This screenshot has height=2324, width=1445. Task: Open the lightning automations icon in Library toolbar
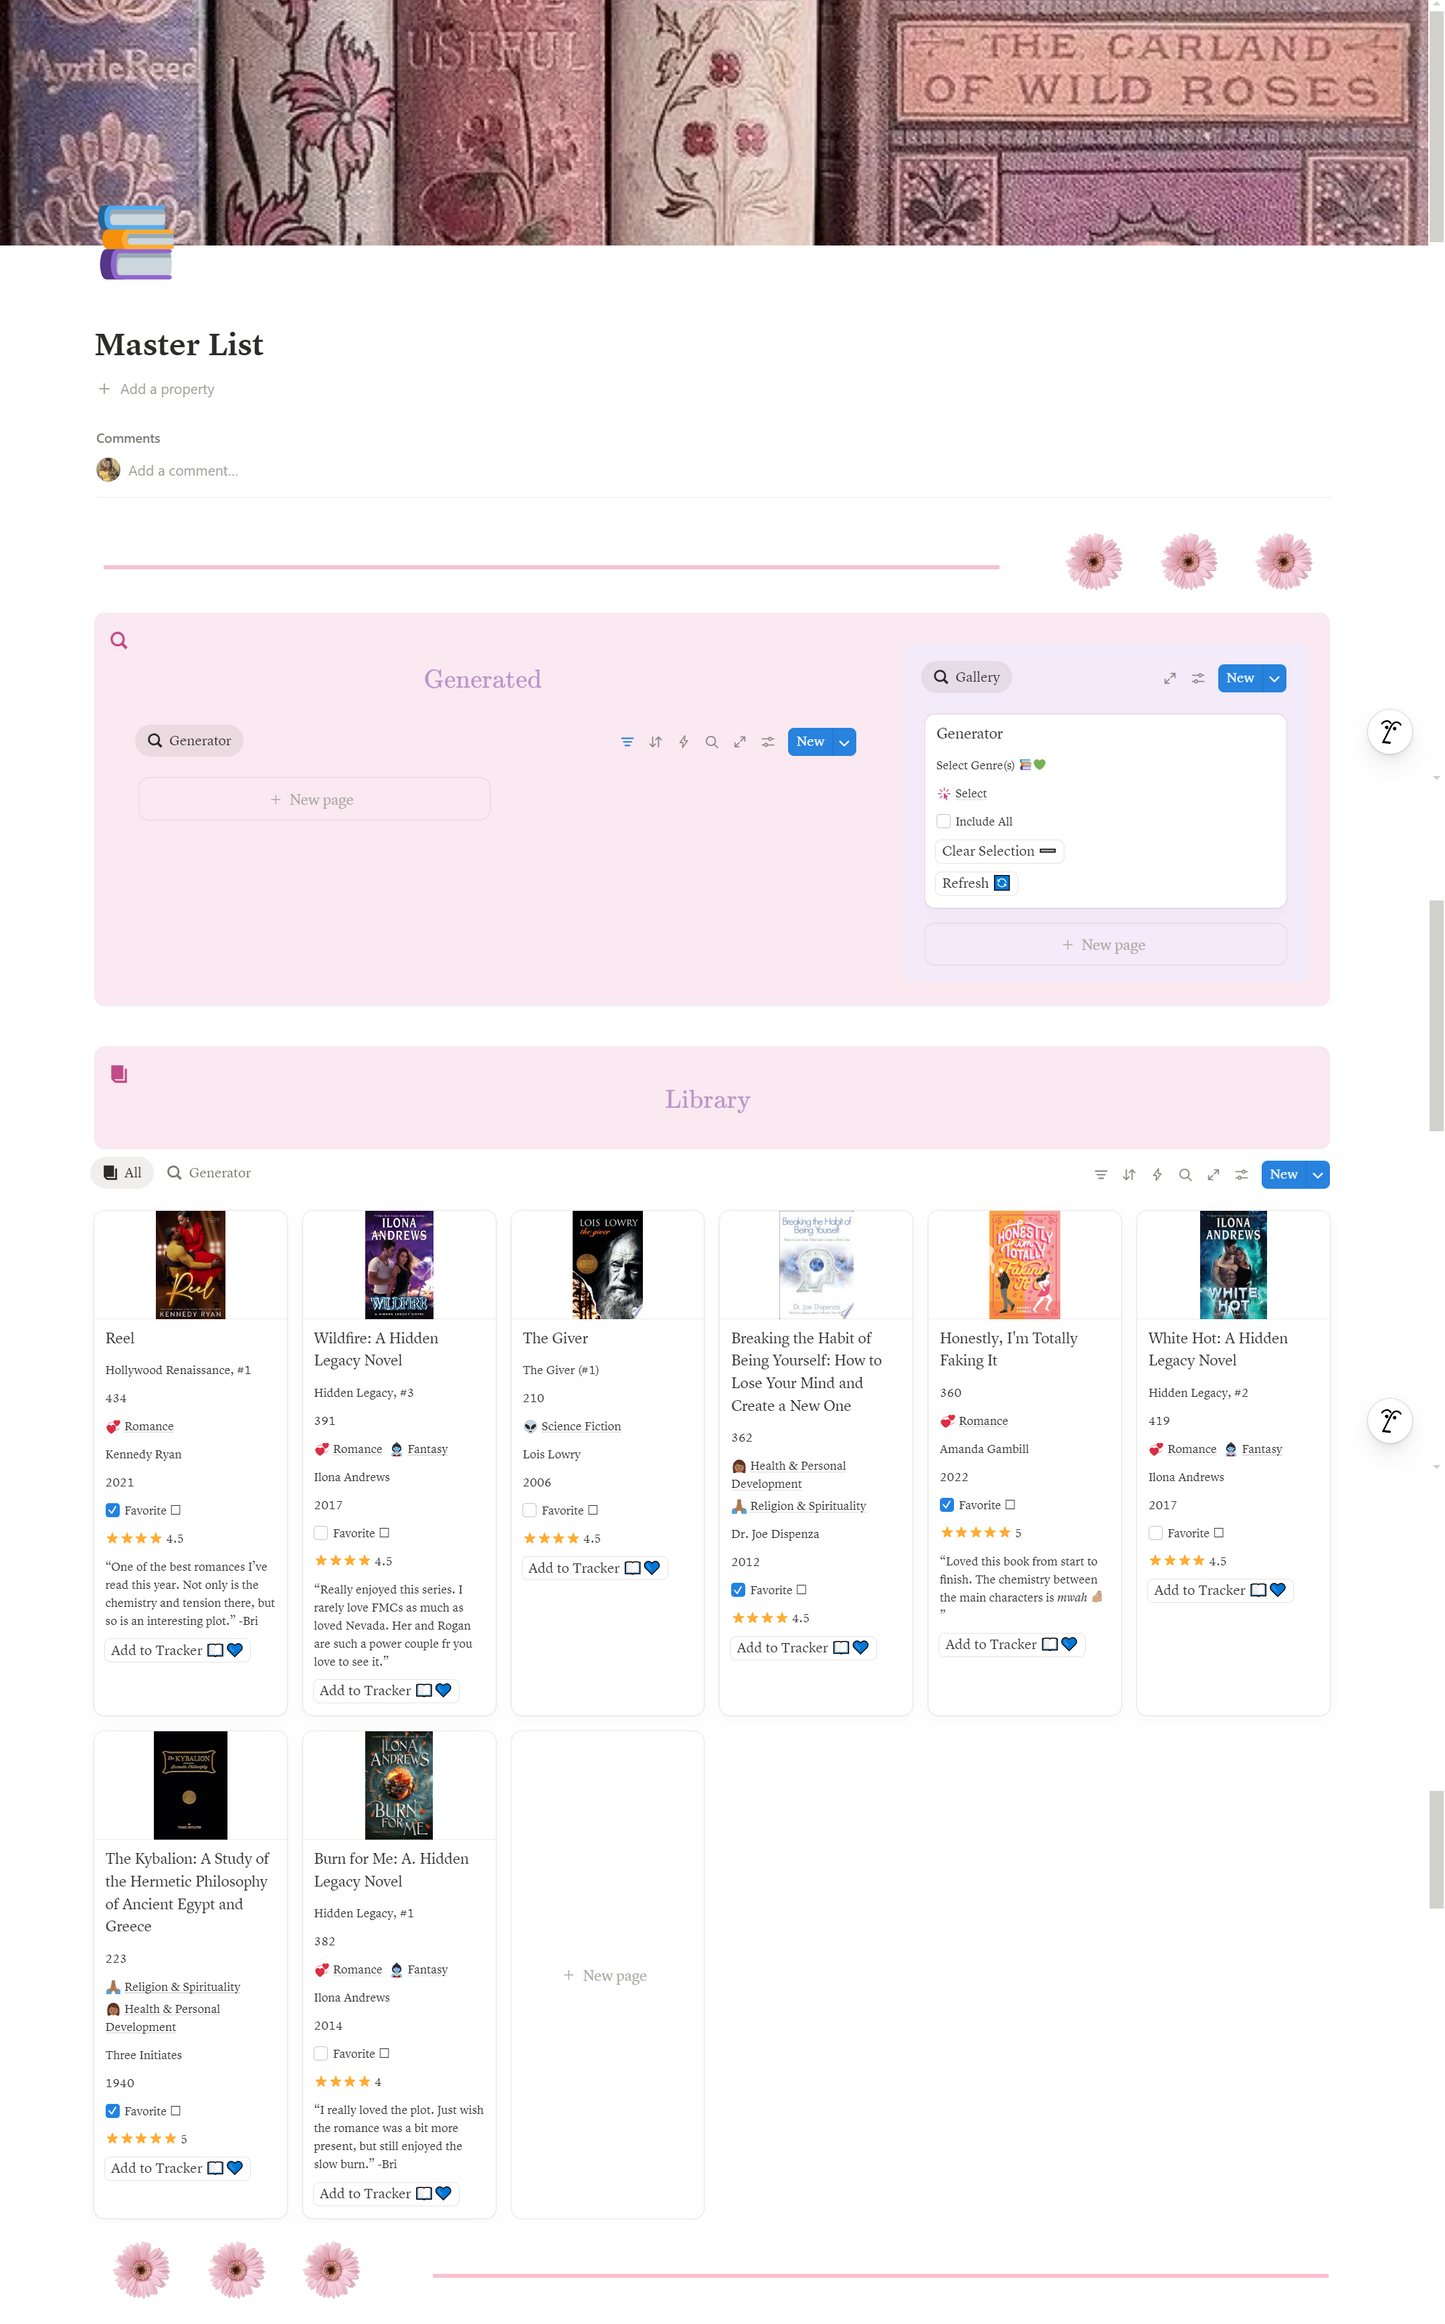pos(1156,1175)
